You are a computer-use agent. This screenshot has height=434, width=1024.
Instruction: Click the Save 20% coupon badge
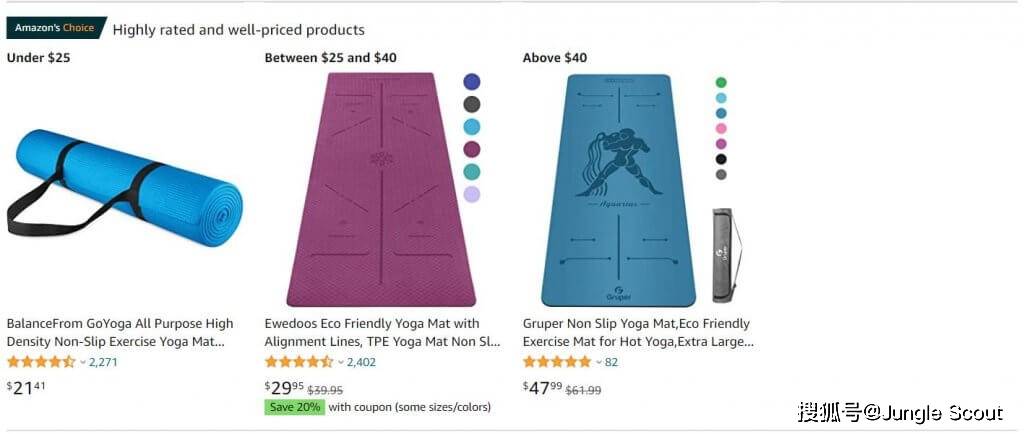294,407
